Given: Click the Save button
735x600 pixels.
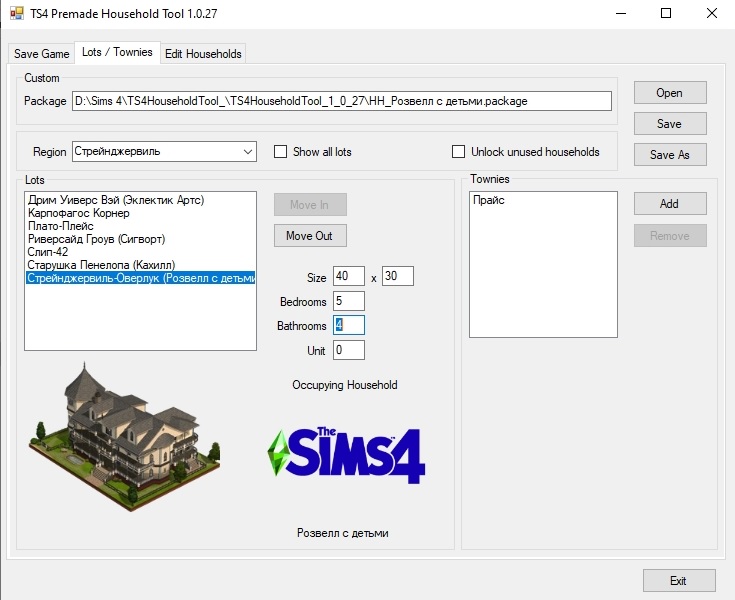Looking at the screenshot, I should pos(669,124).
